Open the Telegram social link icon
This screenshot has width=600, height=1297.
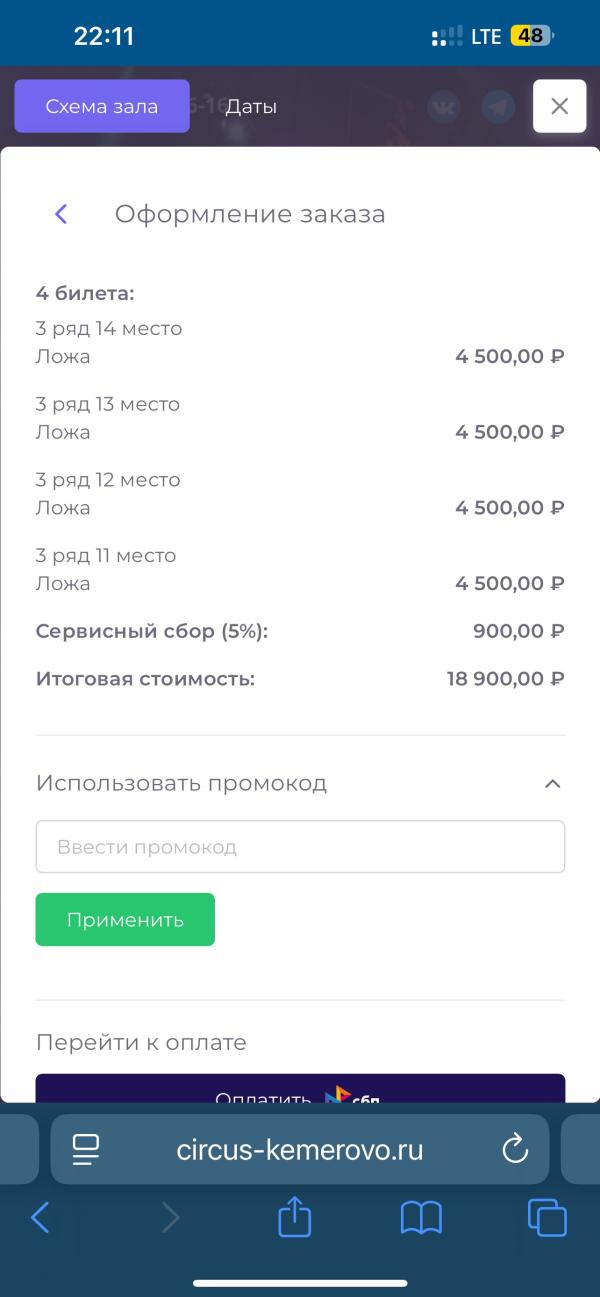tap(497, 106)
